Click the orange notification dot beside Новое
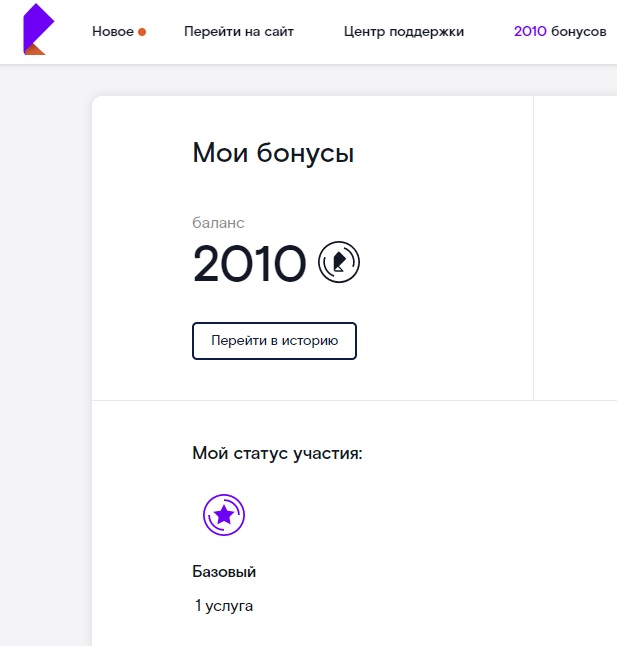The width and height of the screenshot is (617, 646). pyautogui.click(x=142, y=32)
